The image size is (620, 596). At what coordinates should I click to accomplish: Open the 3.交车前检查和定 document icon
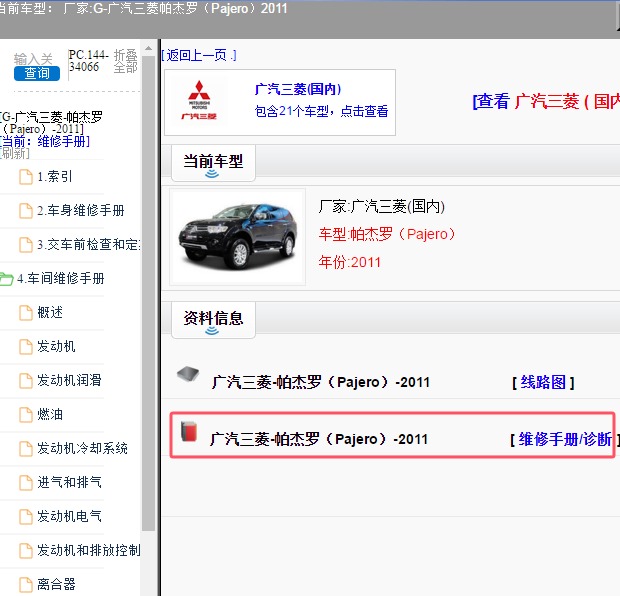click(26, 245)
